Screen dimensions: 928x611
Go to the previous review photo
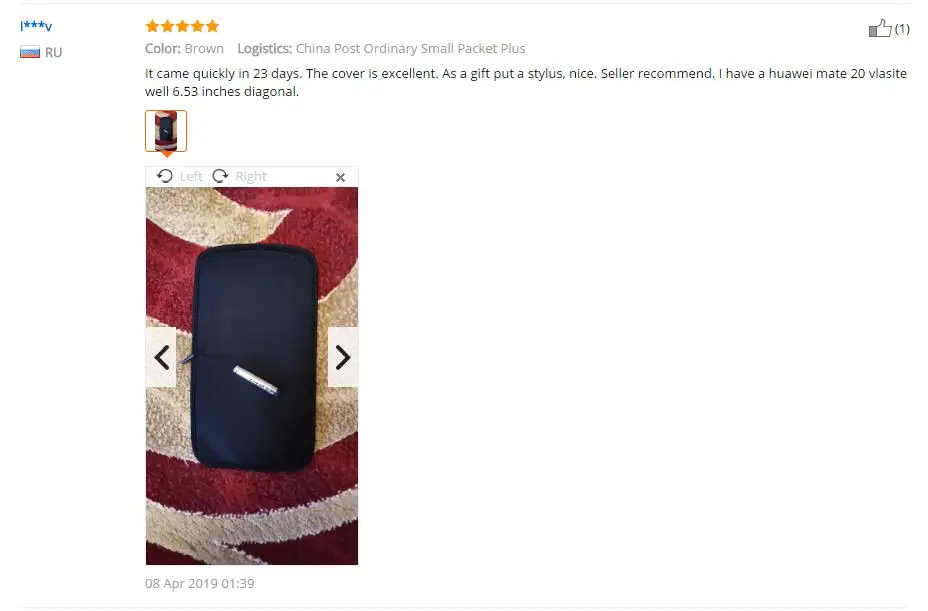(161, 357)
